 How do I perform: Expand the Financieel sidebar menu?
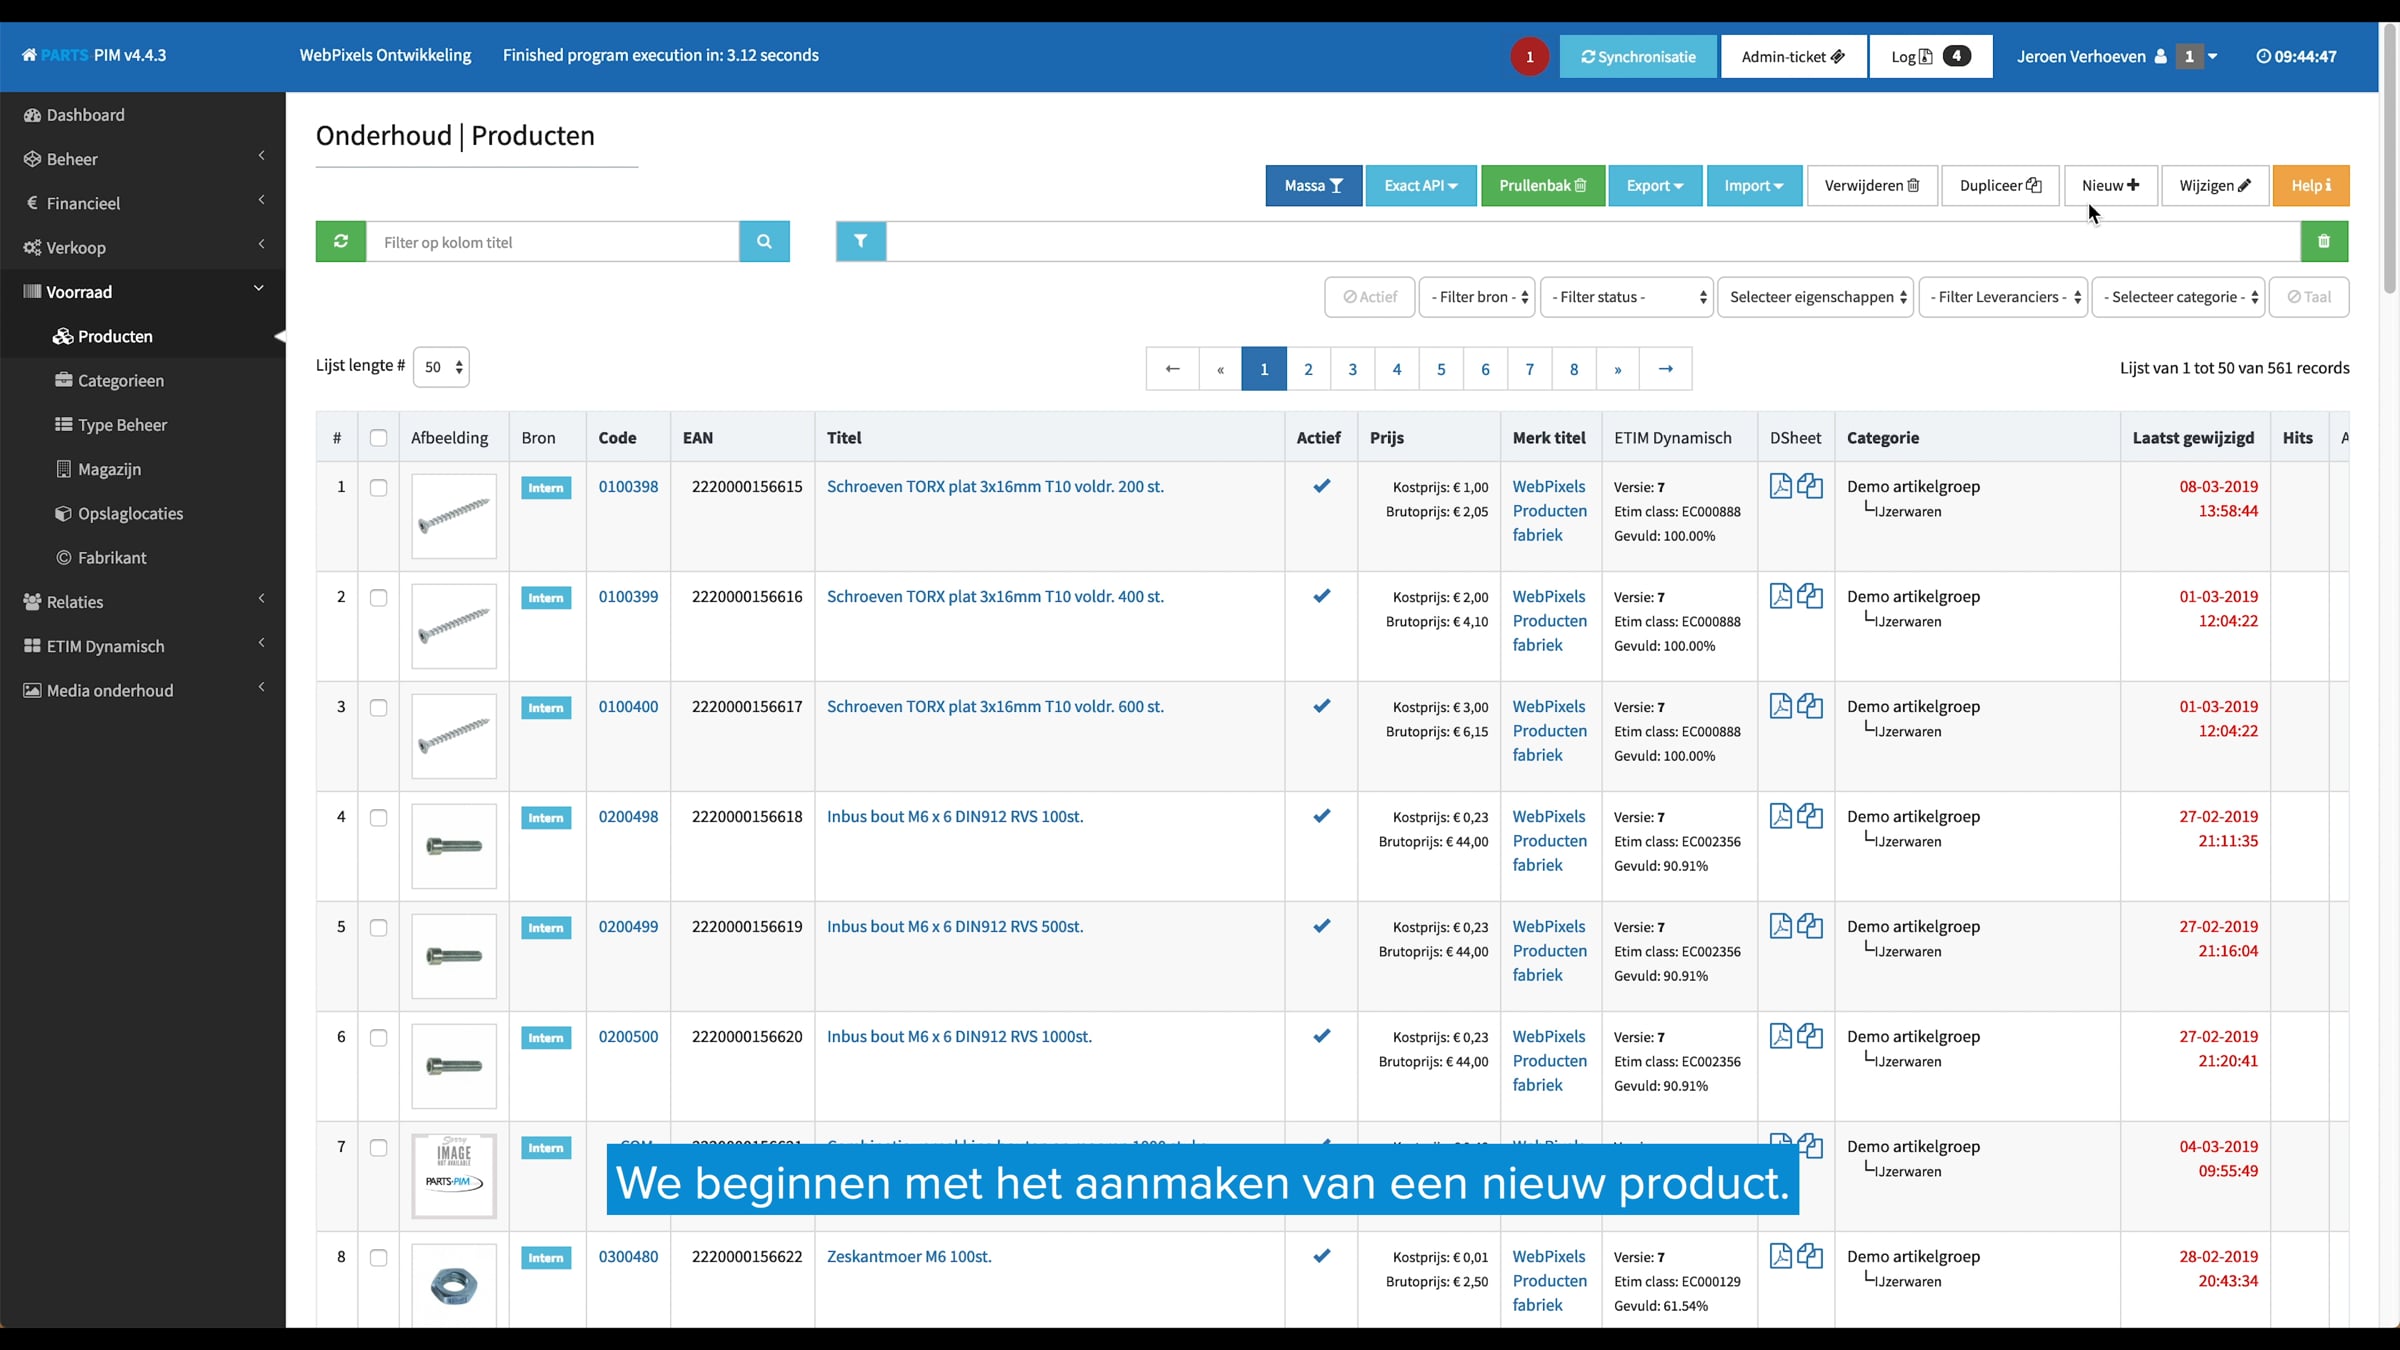(x=83, y=203)
